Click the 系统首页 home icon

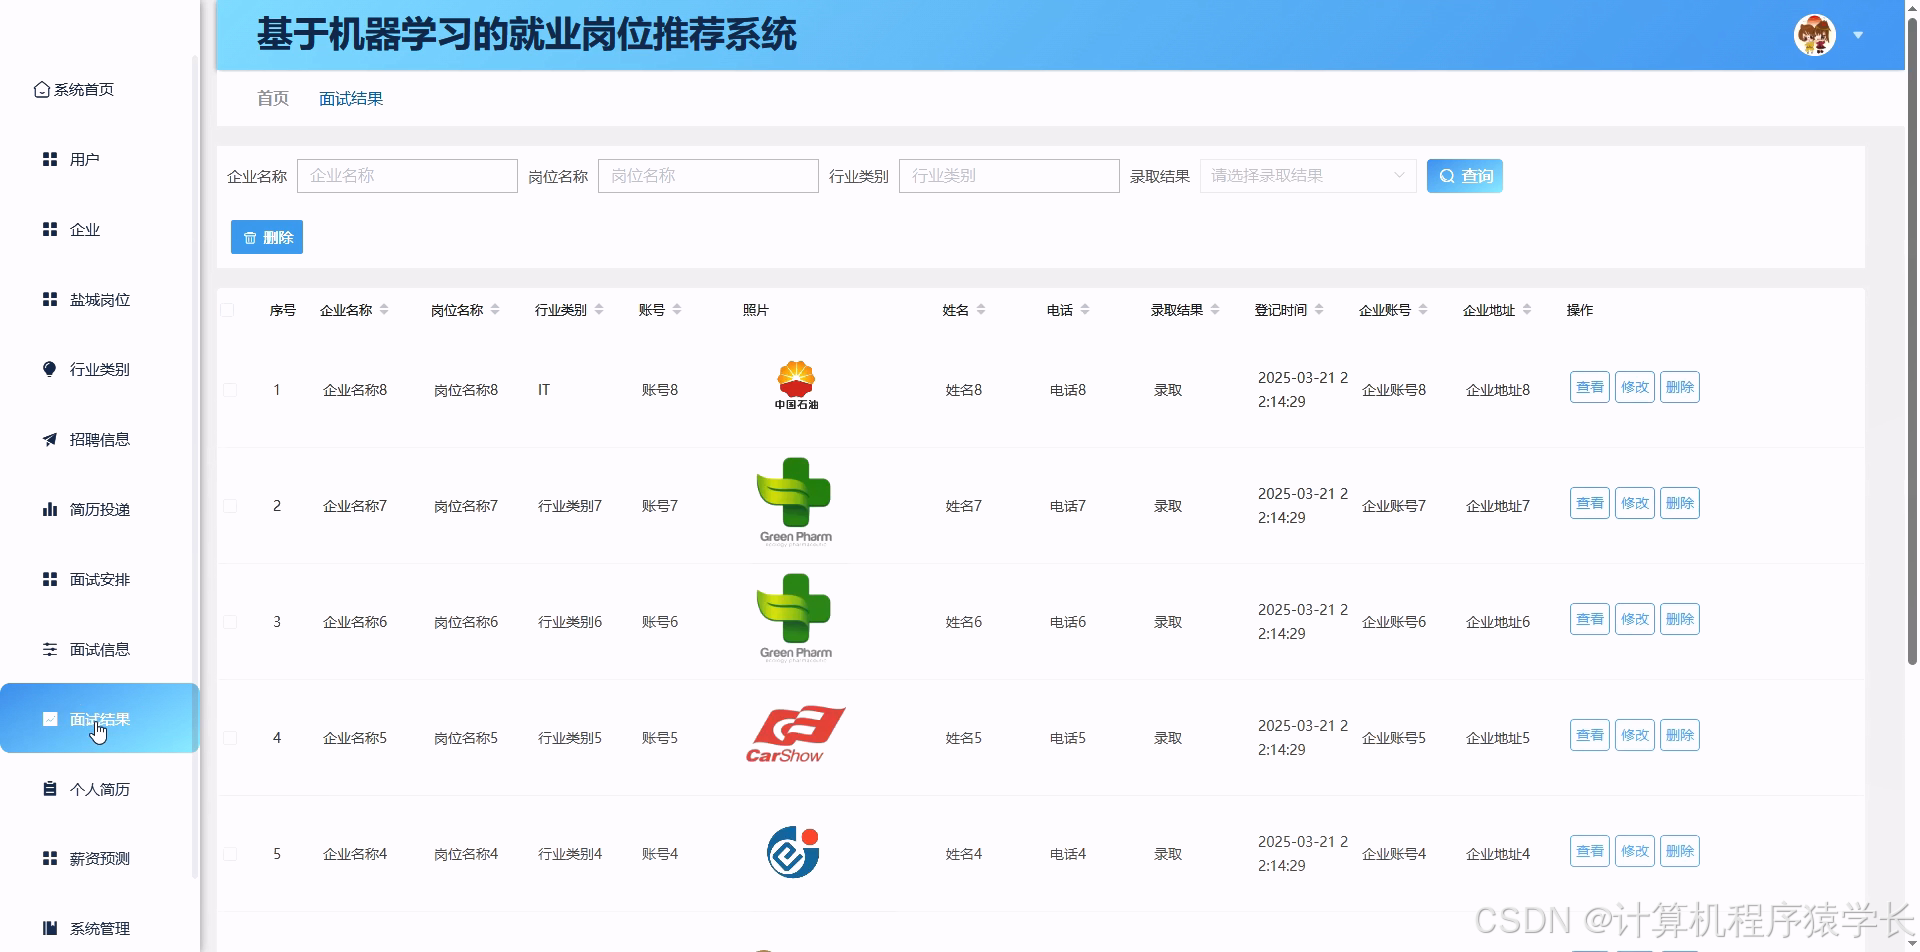click(40, 88)
